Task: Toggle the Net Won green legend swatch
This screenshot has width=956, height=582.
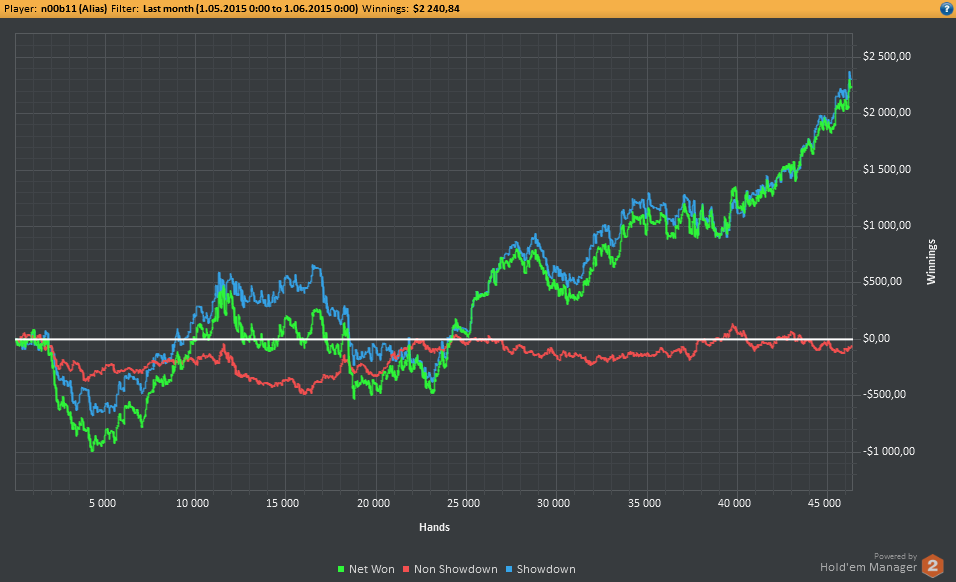Action: click(341, 569)
